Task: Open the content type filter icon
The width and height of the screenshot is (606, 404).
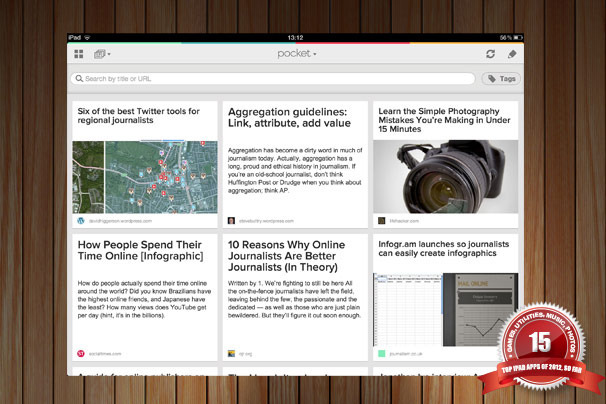Action: tap(102, 54)
